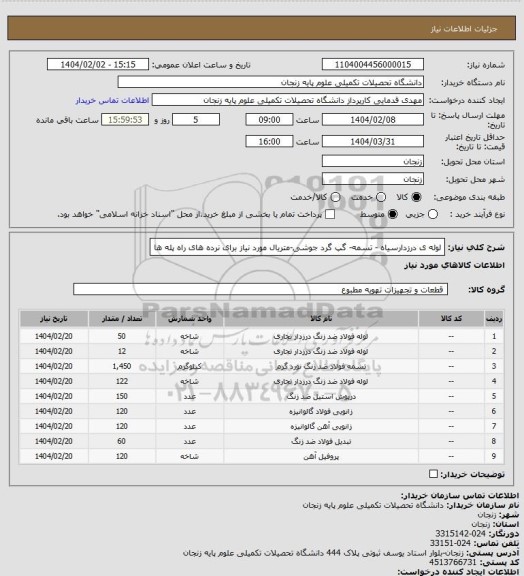The height and width of the screenshot is (576, 524).
Task: Click the request creator name field
Action: click(288, 100)
